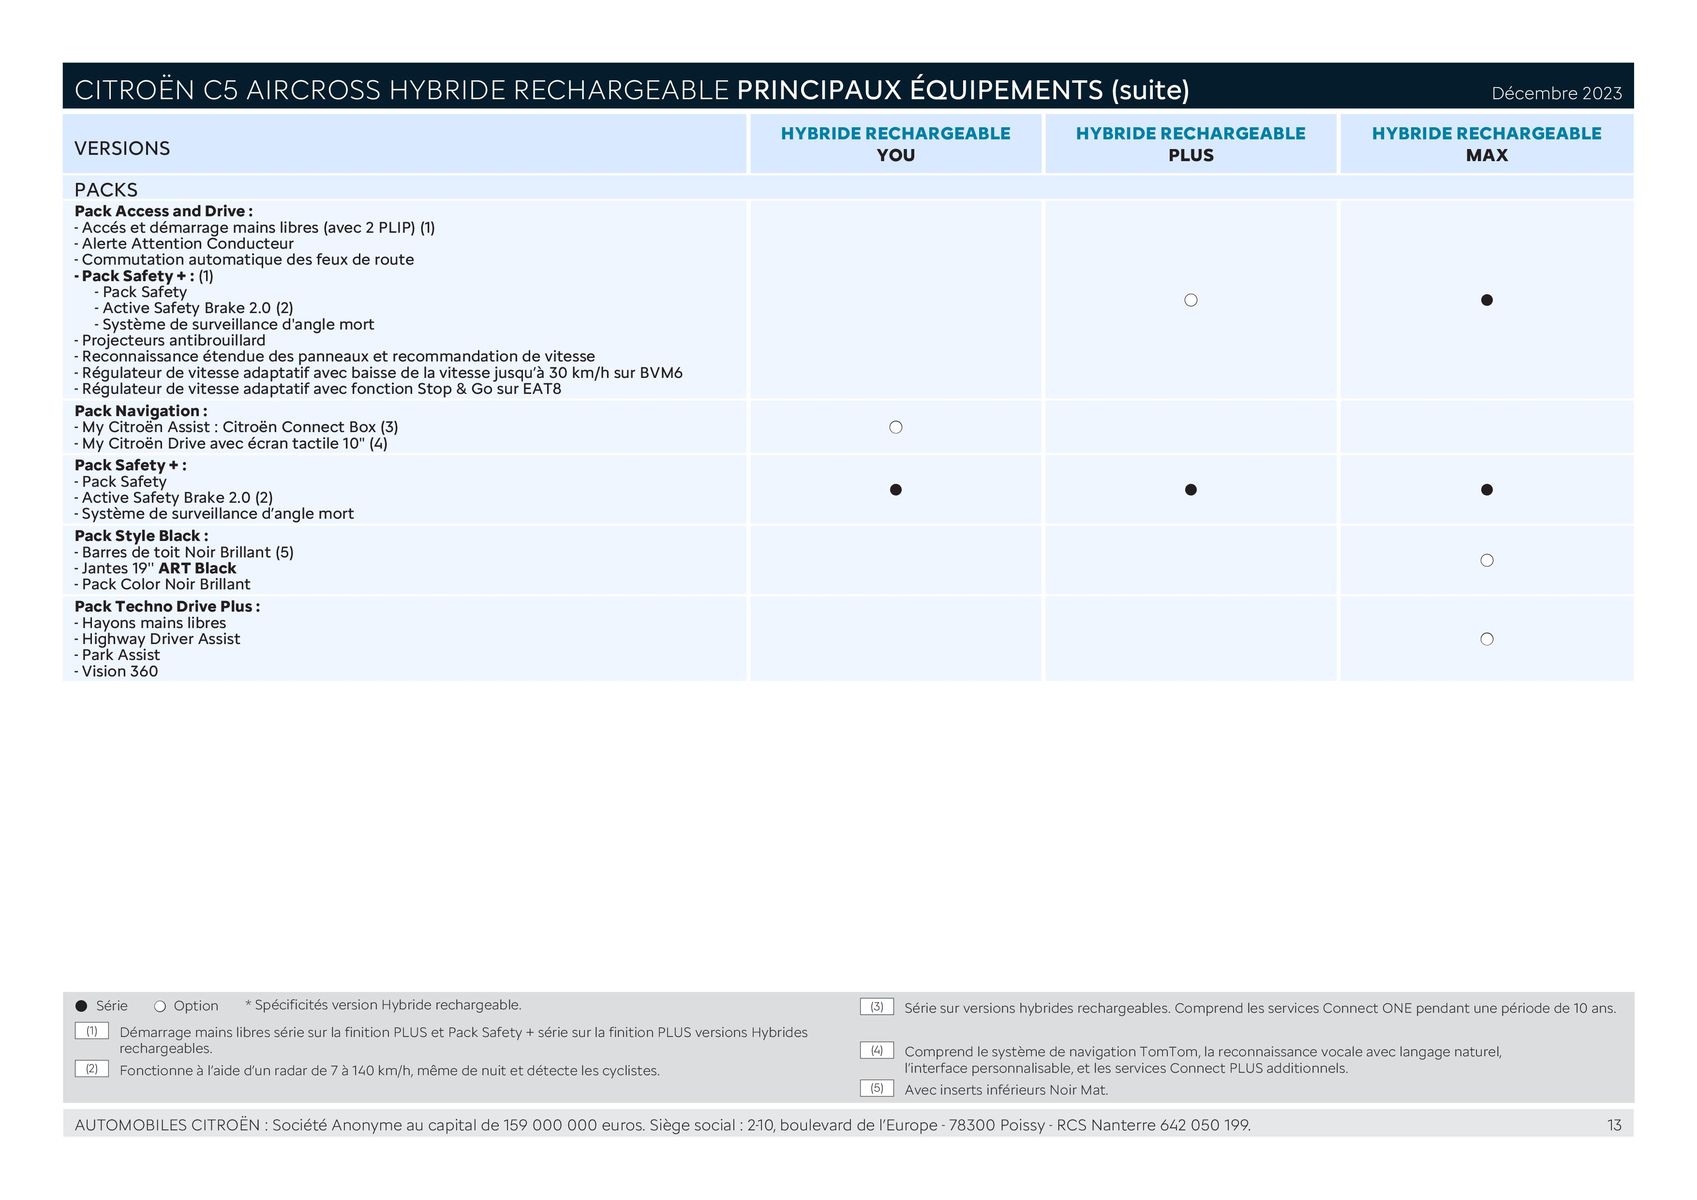The width and height of the screenshot is (1697, 1200).
Task: Click 'Commutation automatique des feux de route'
Action: pyautogui.click(x=244, y=260)
